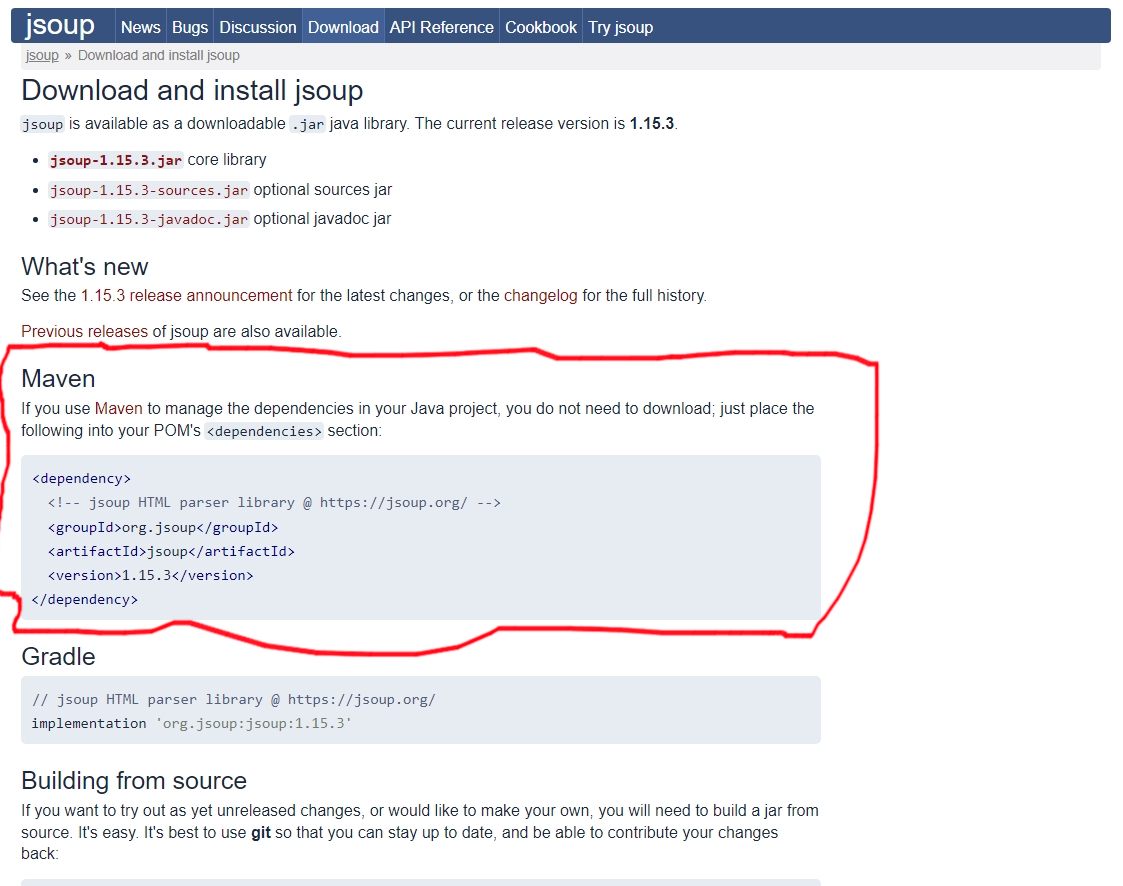
Task: Click the Download and install jsoup heading
Action: (x=192, y=90)
